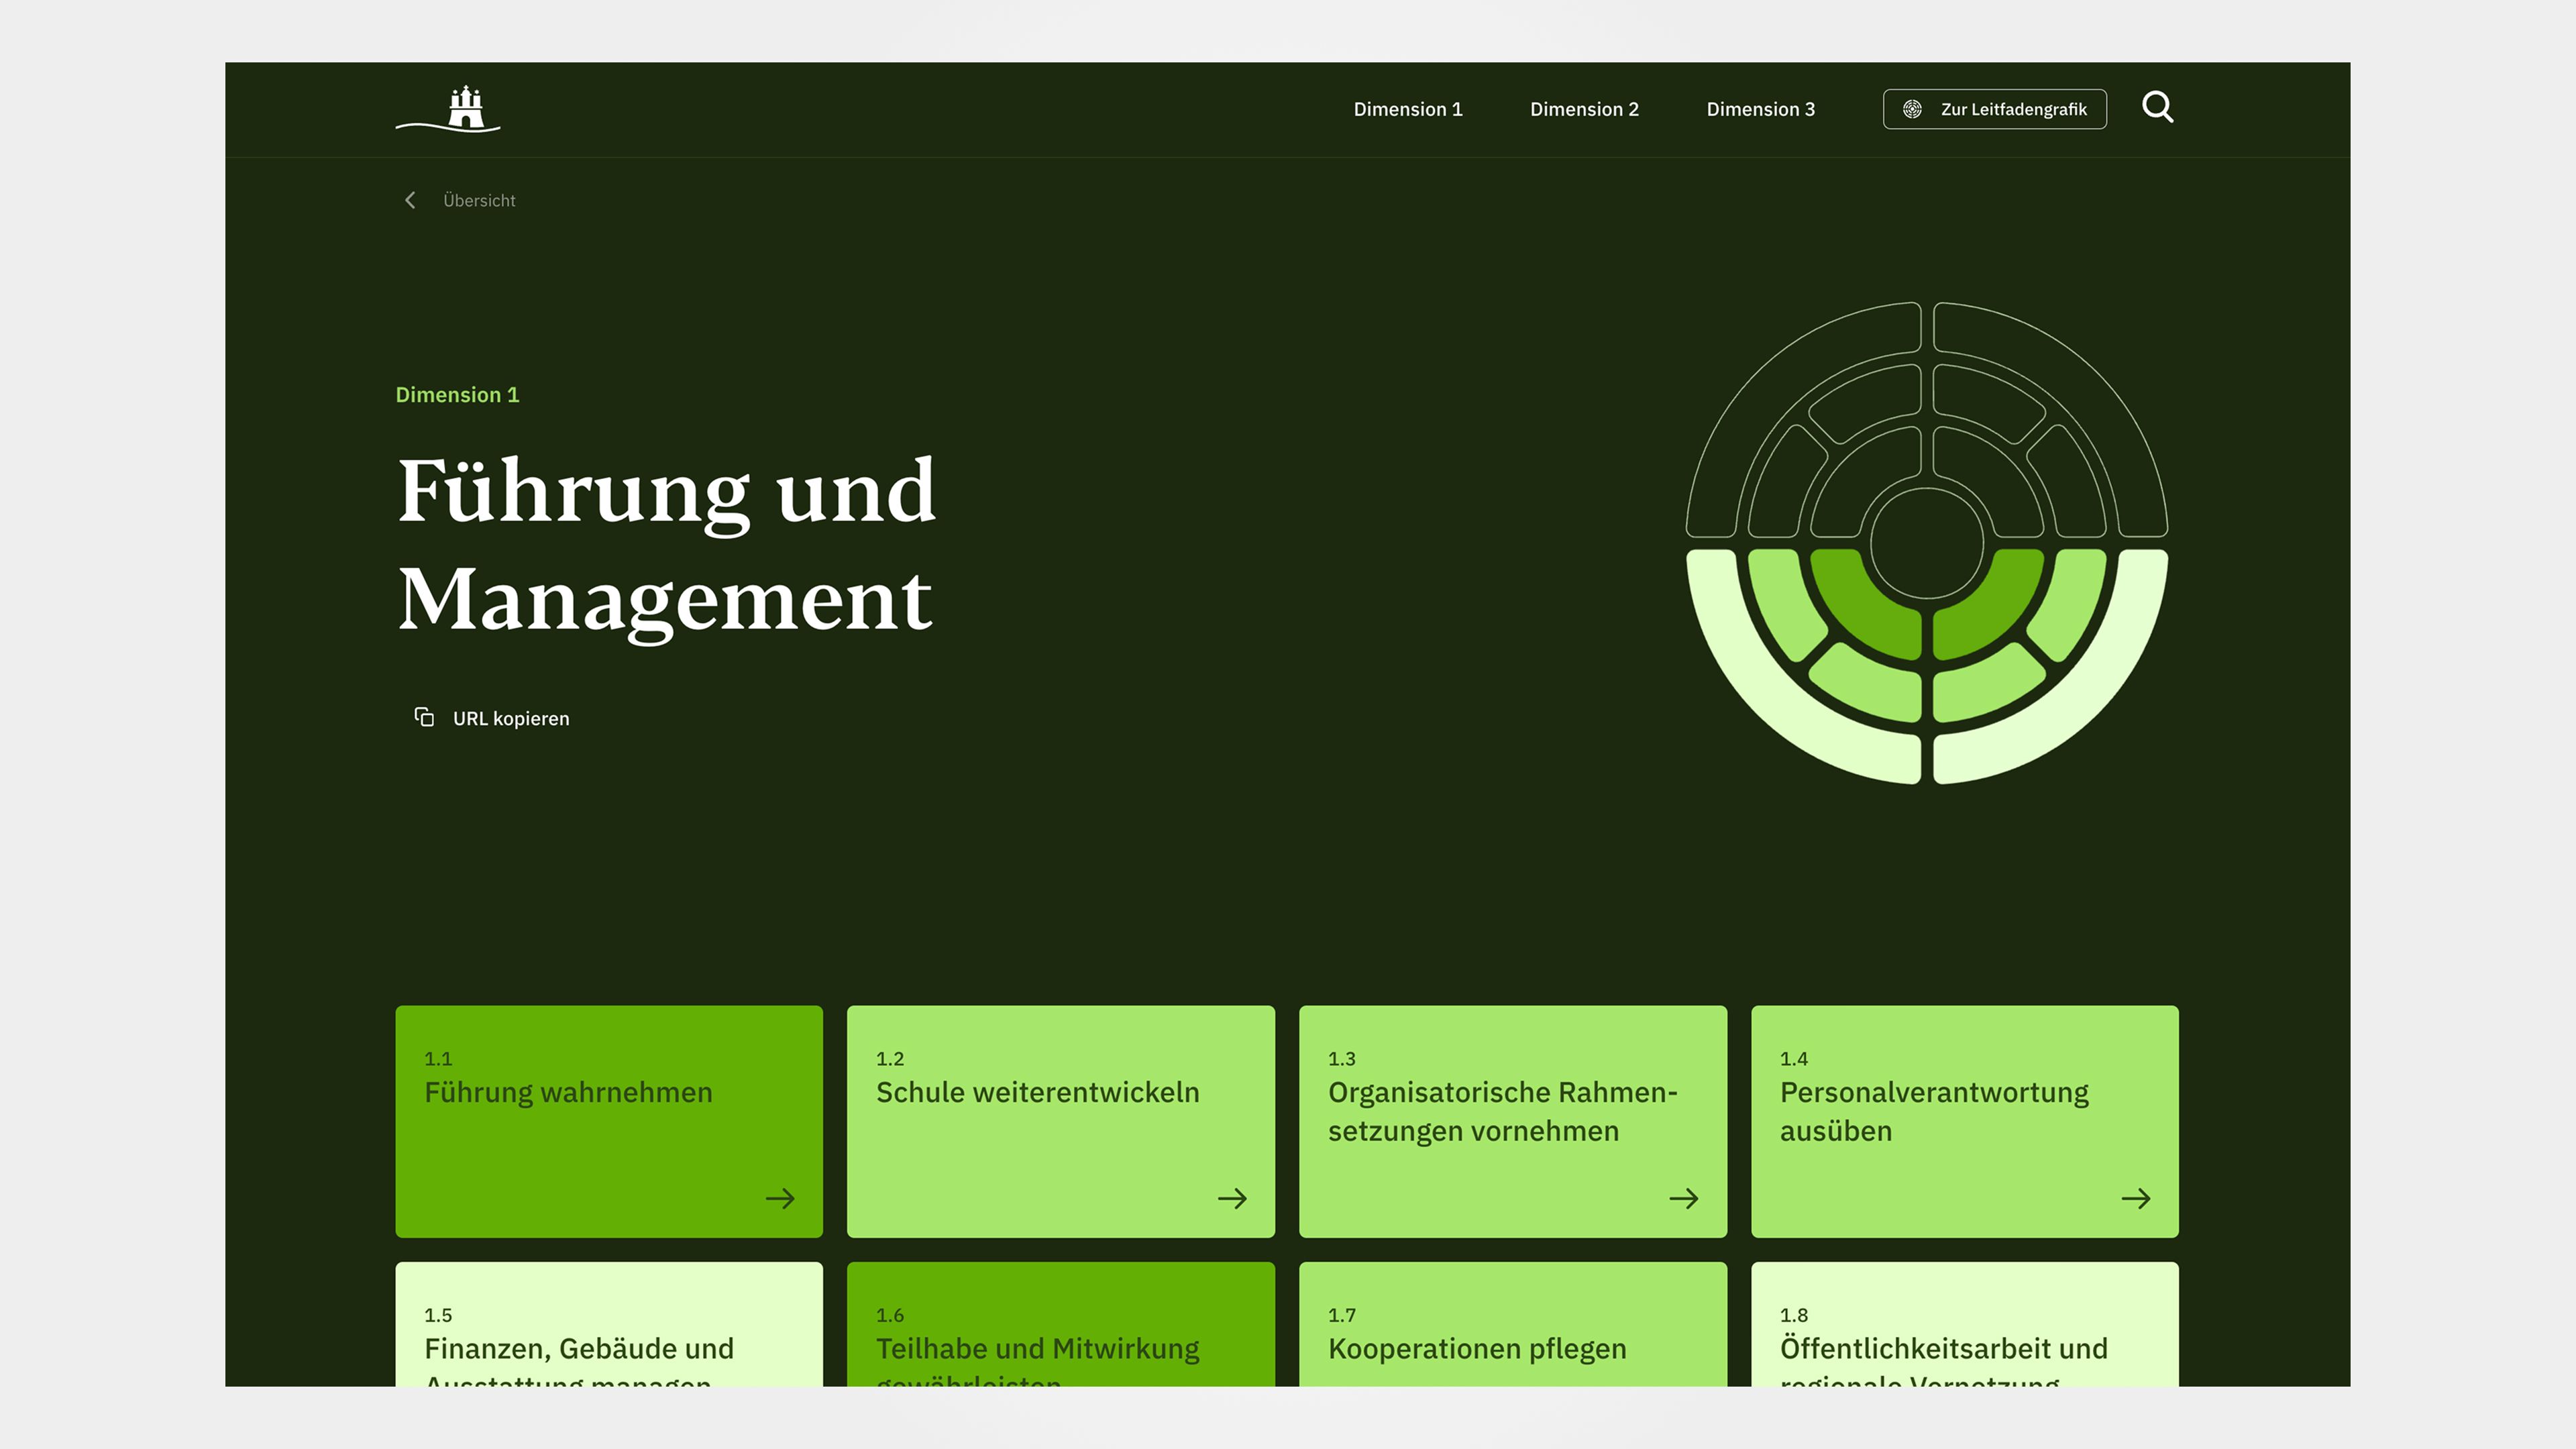Open card 1.3 Organisatorische Rahmensetzungen vornehmen
This screenshot has height=1449, width=2576.
pyautogui.click(x=1513, y=1121)
